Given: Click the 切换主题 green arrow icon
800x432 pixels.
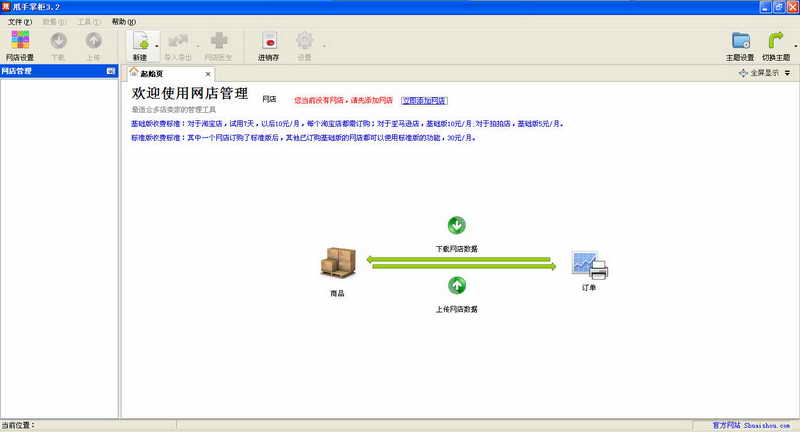Looking at the screenshot, I should tap(776, 40).
